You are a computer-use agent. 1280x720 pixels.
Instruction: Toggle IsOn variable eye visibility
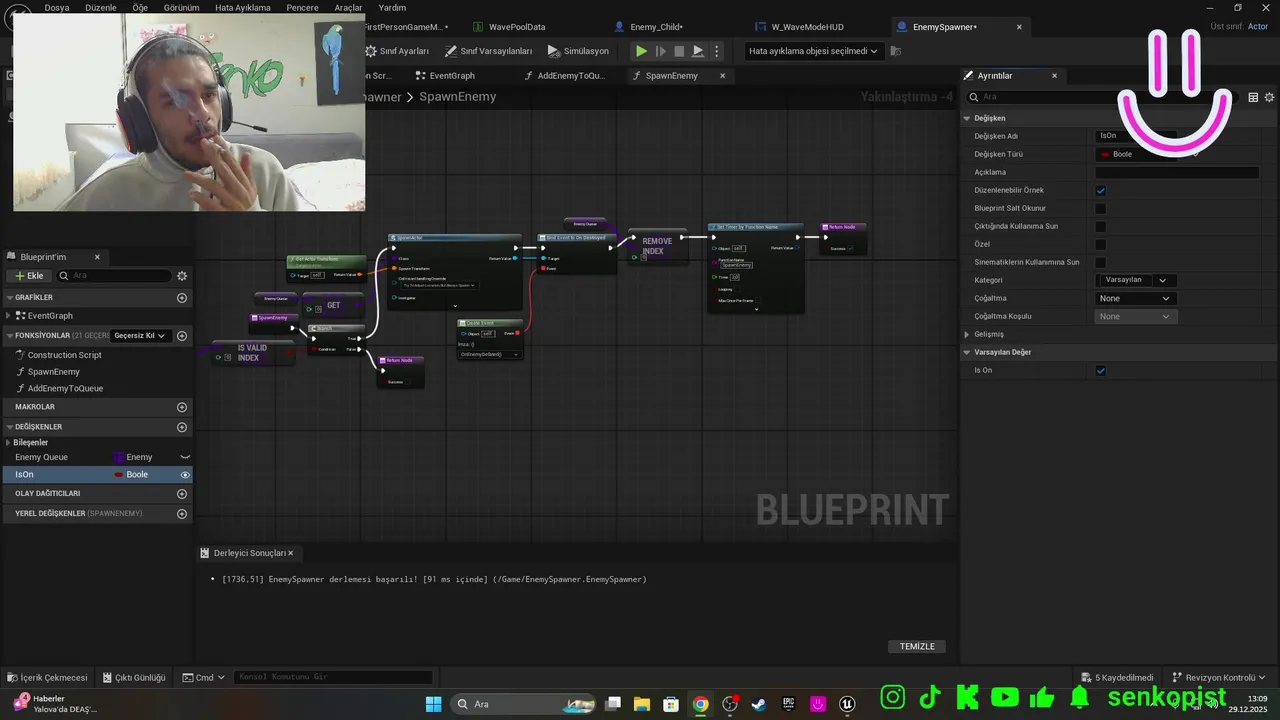pyautogui.click(x=185, y=475)
